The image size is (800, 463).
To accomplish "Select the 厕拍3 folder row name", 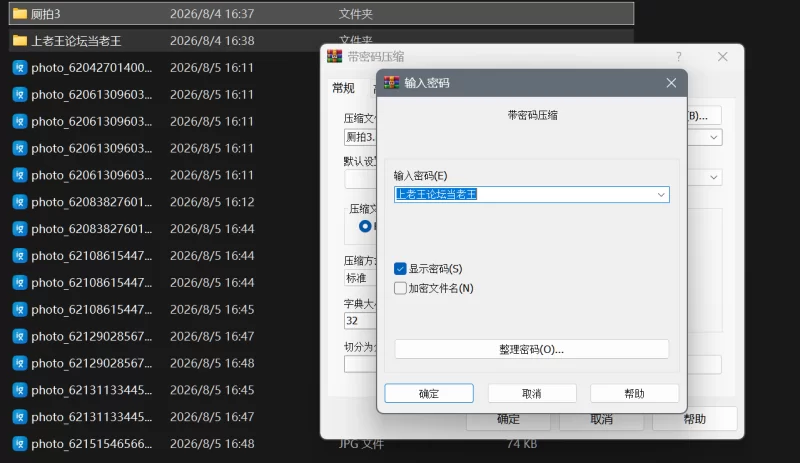I will pyautogui.click(x=45, y=14).
